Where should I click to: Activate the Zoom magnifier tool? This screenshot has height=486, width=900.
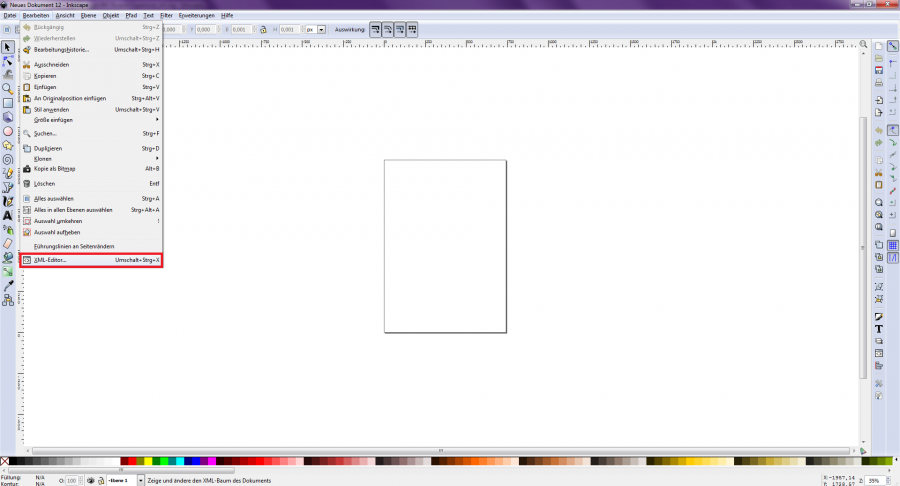(x=7, y=89)
